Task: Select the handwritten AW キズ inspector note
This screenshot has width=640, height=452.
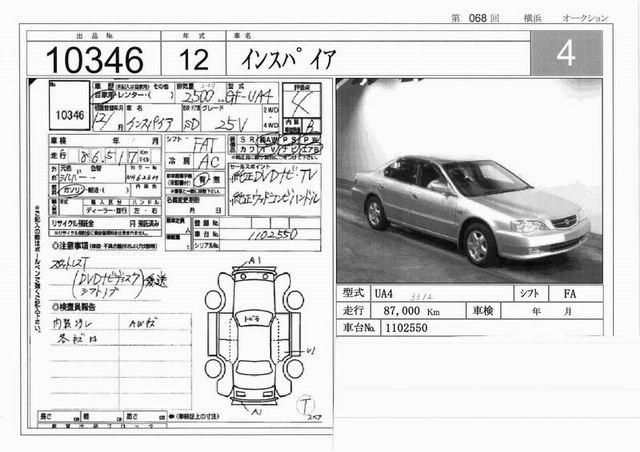Action: coord(142,324)
